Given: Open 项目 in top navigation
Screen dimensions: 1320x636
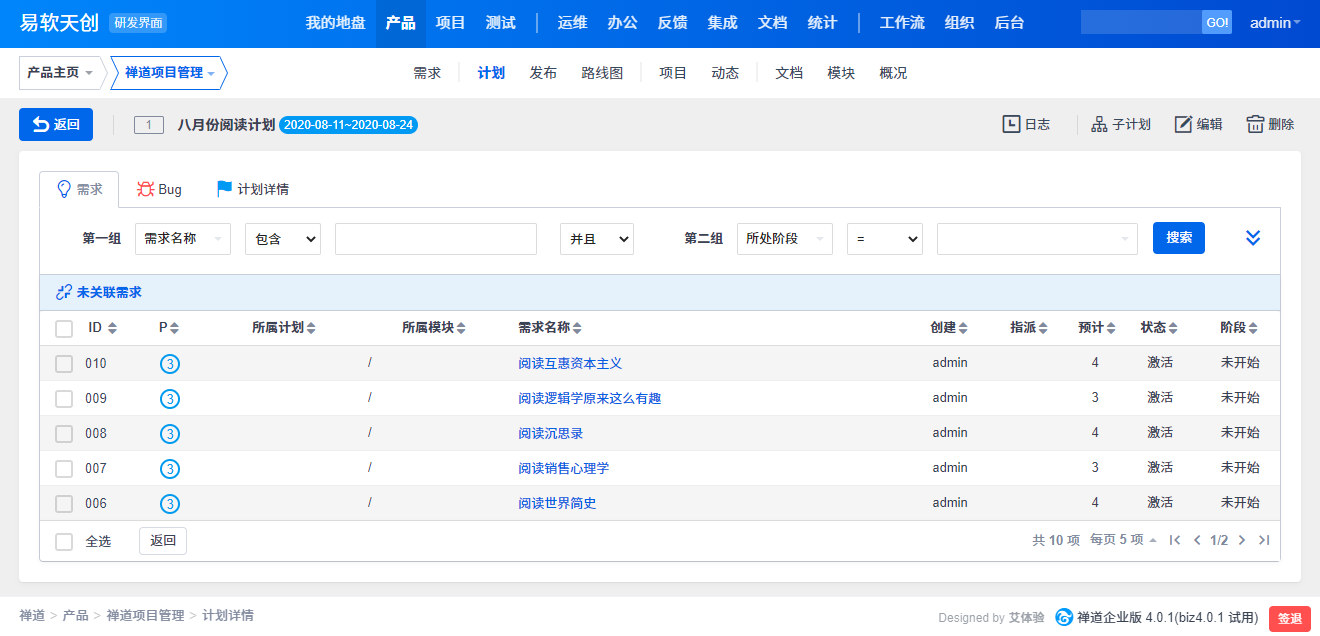Looking at the screenshot, I should (x=451, y=23).
